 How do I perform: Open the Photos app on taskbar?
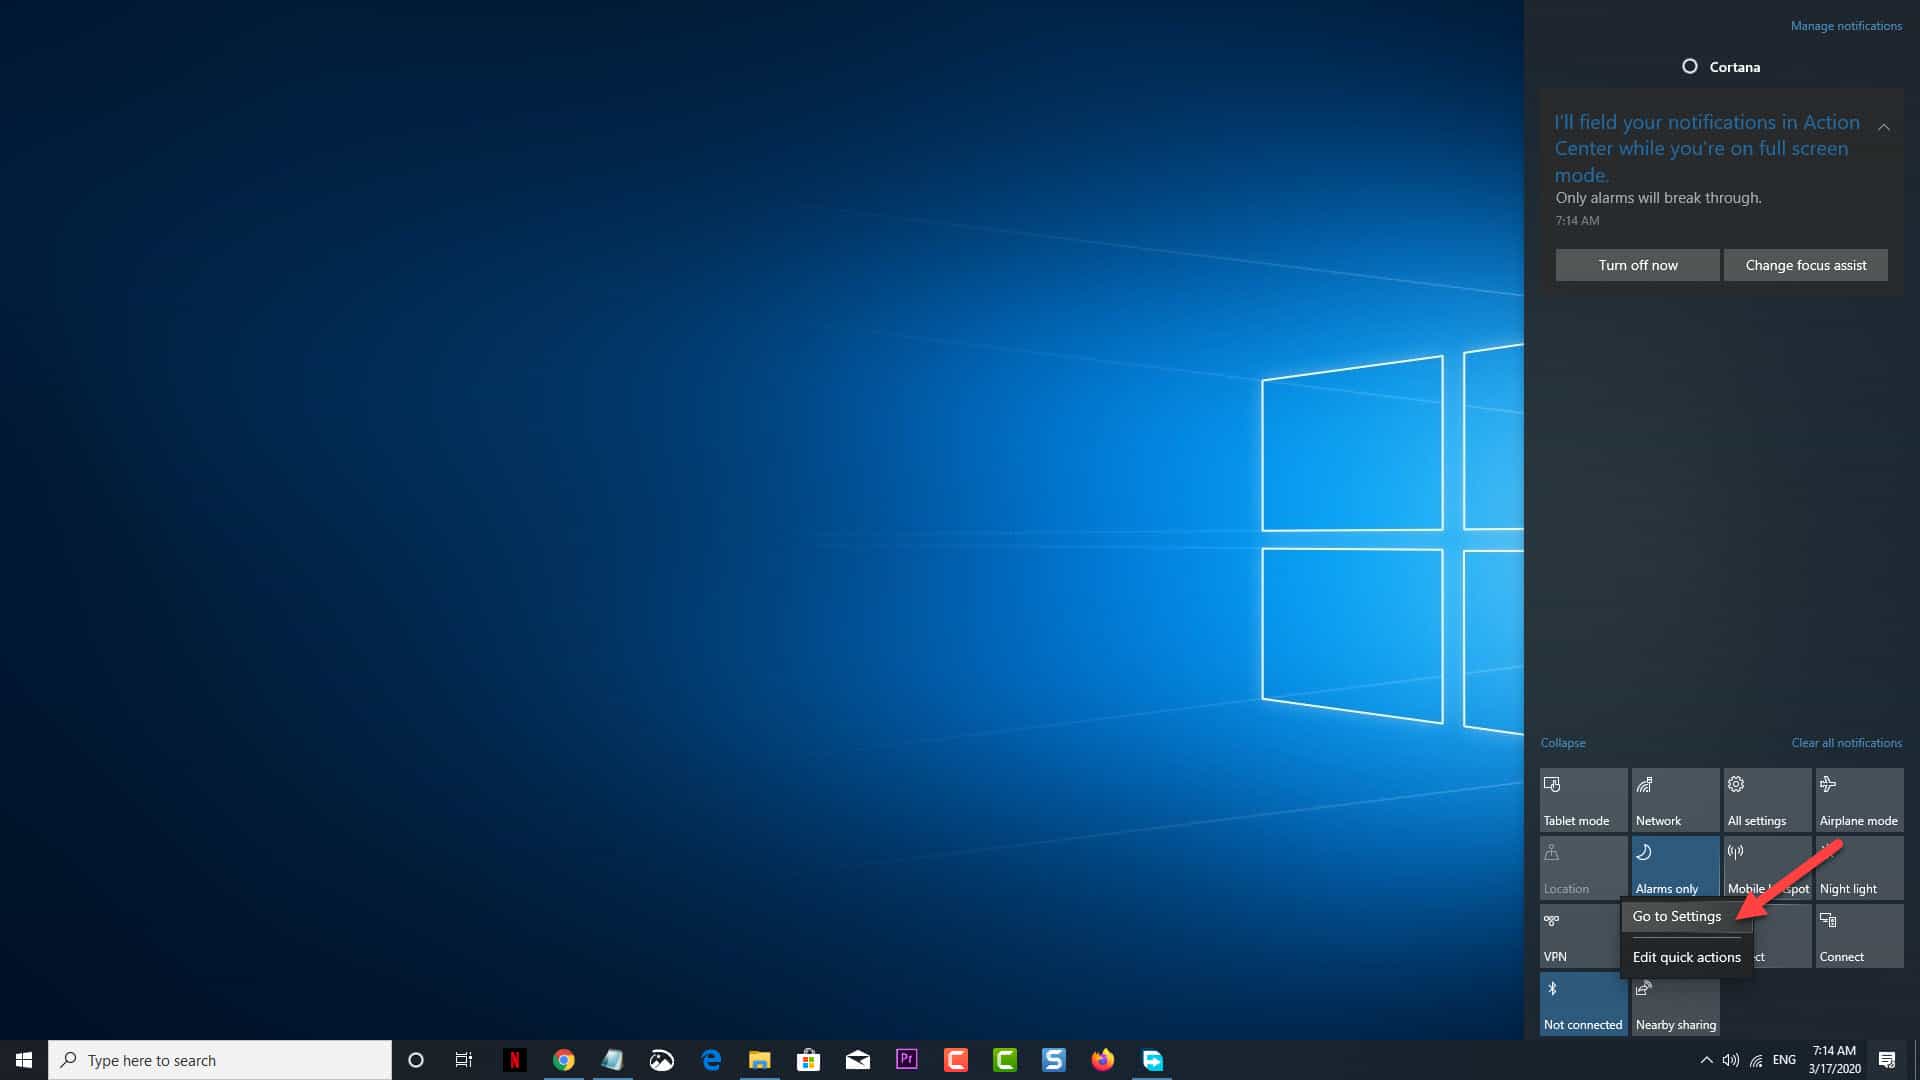pyautogui.click(x=662, y=1060)
